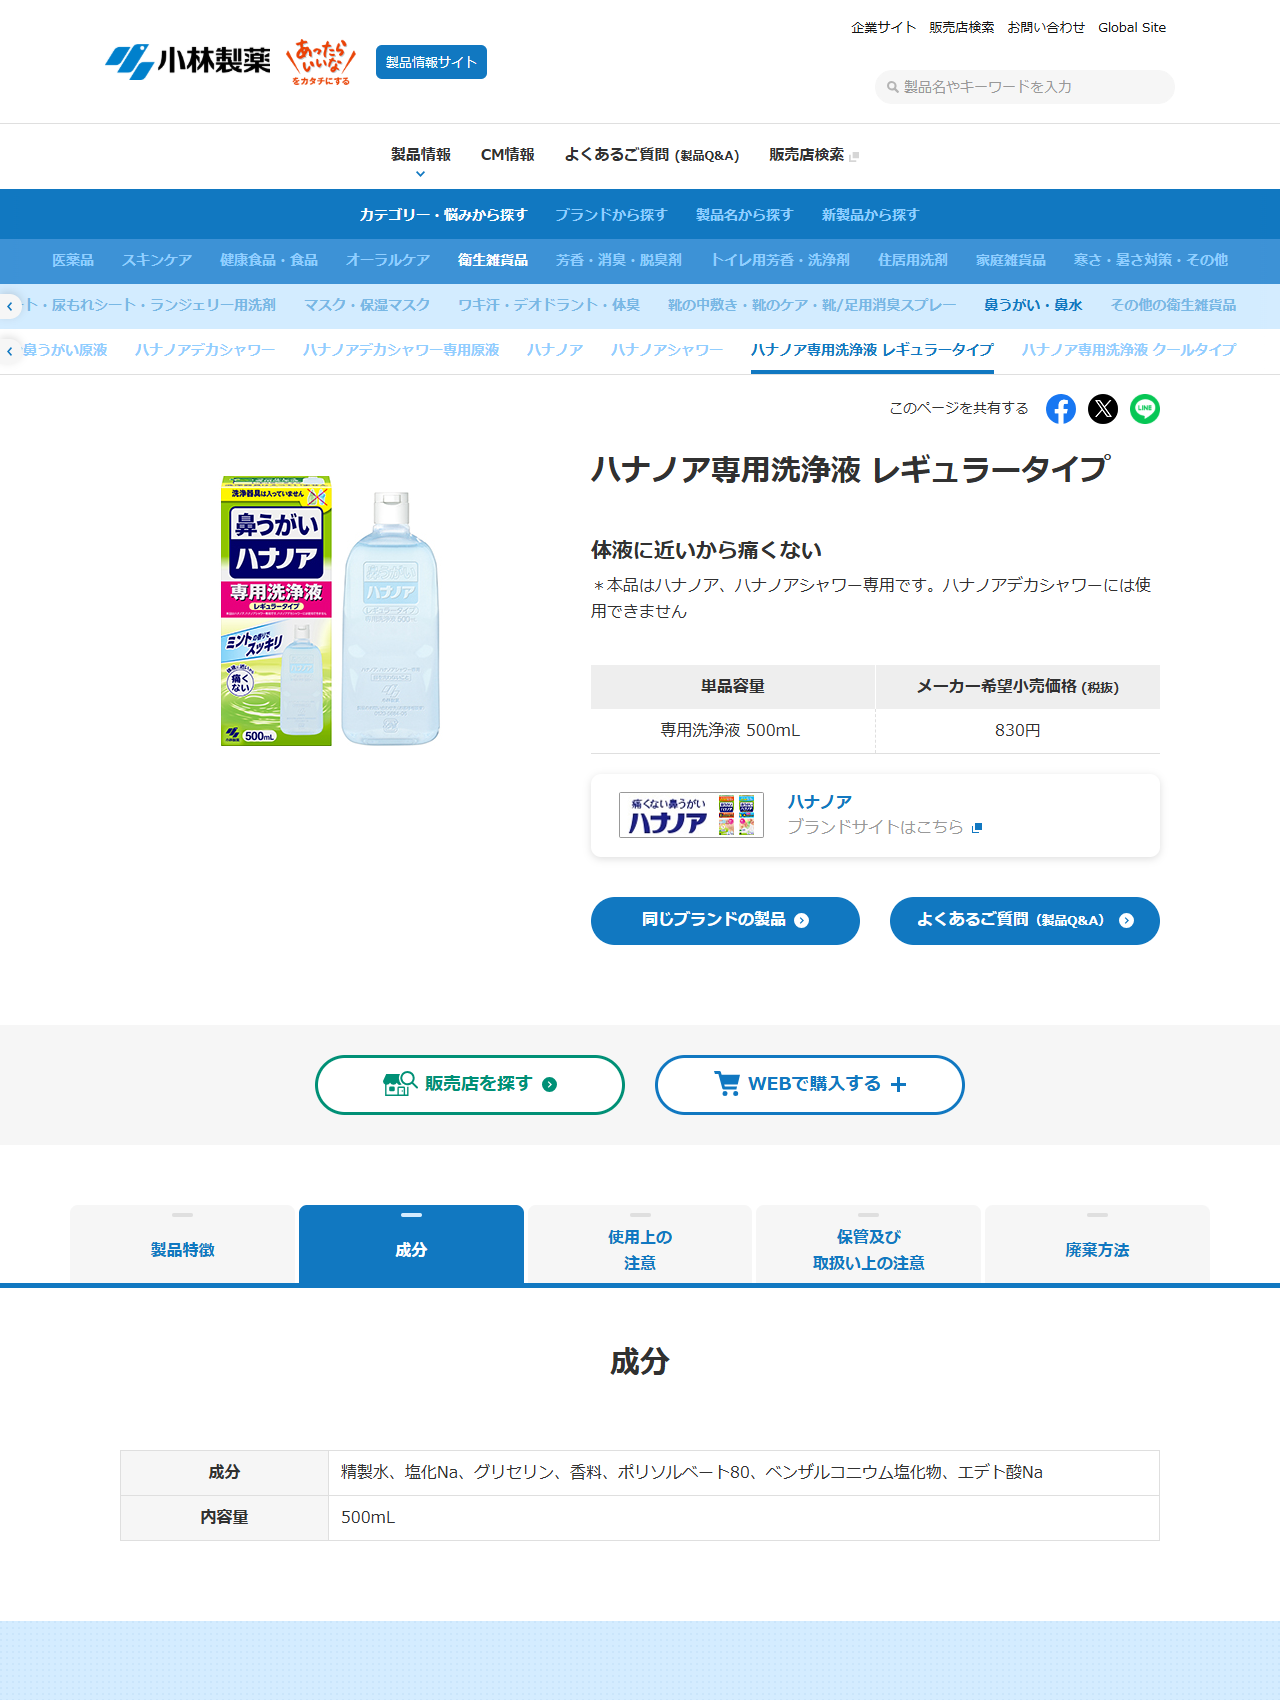Select 製品名から探す tab
Viewport: 1280px width, 1700px height.
(745, 215)
